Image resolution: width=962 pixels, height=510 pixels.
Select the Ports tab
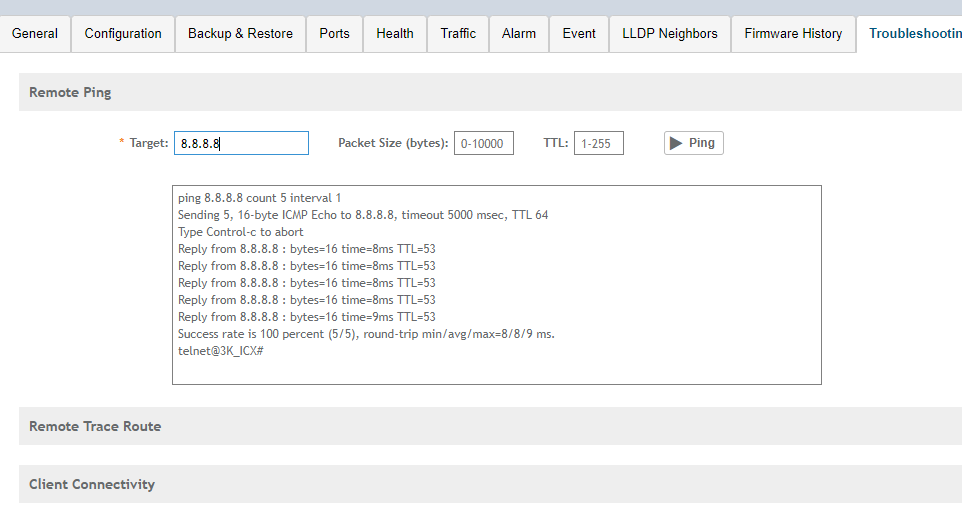tap(334, 34)
